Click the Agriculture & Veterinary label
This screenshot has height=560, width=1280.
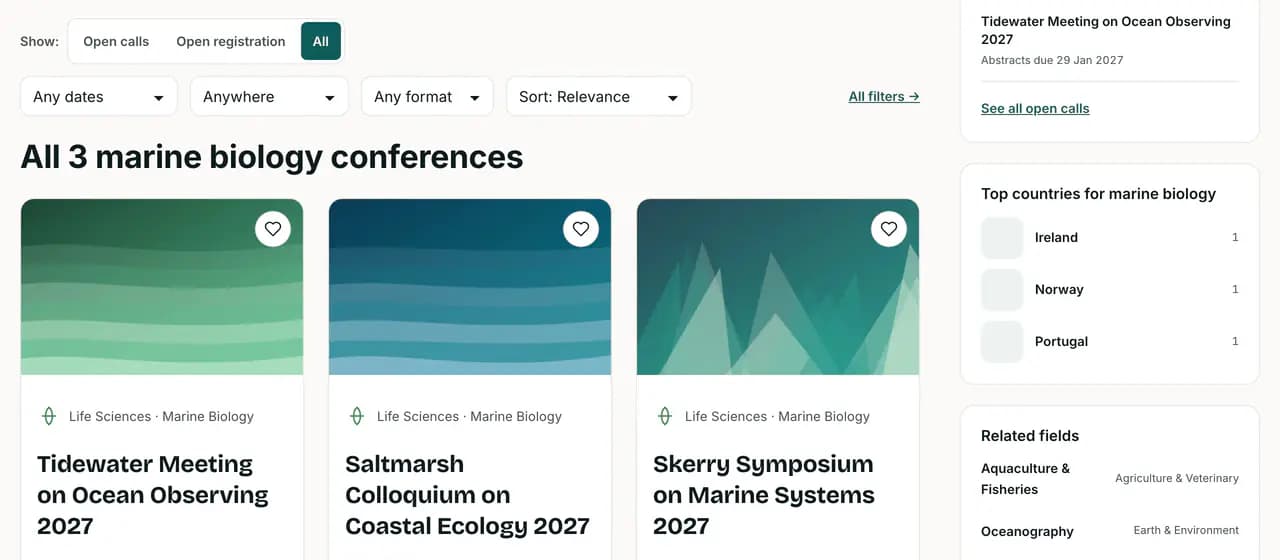coord(1177,478)
